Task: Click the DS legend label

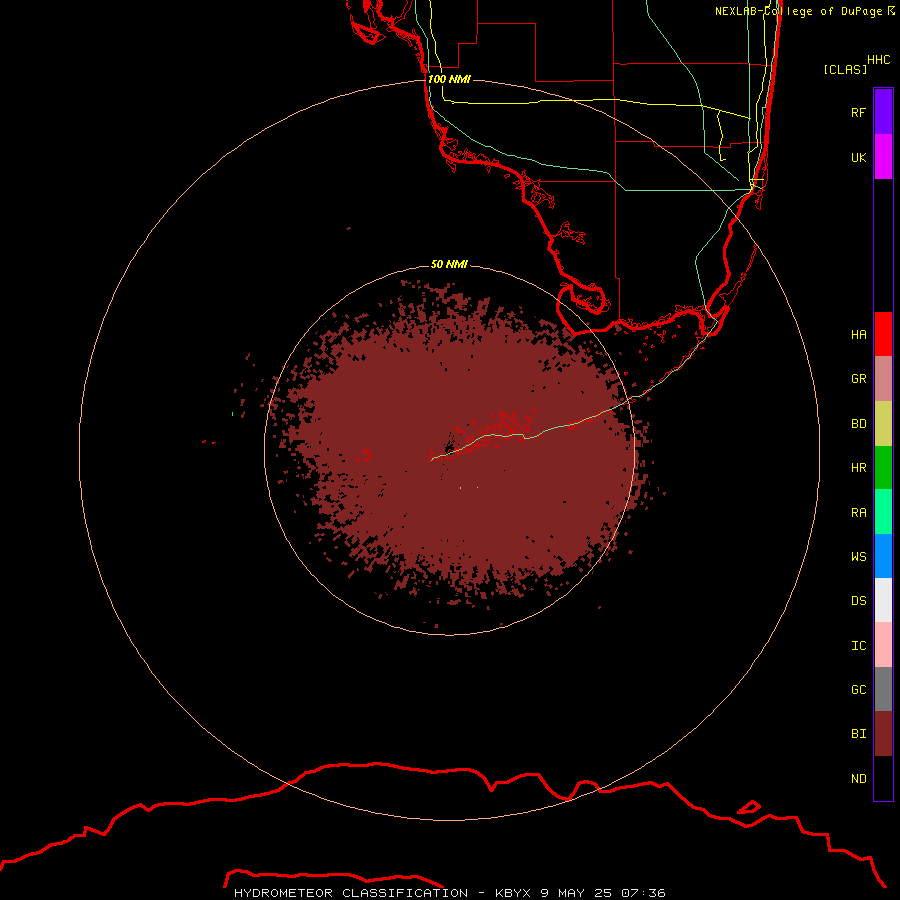Action: (x=858, y=601)
